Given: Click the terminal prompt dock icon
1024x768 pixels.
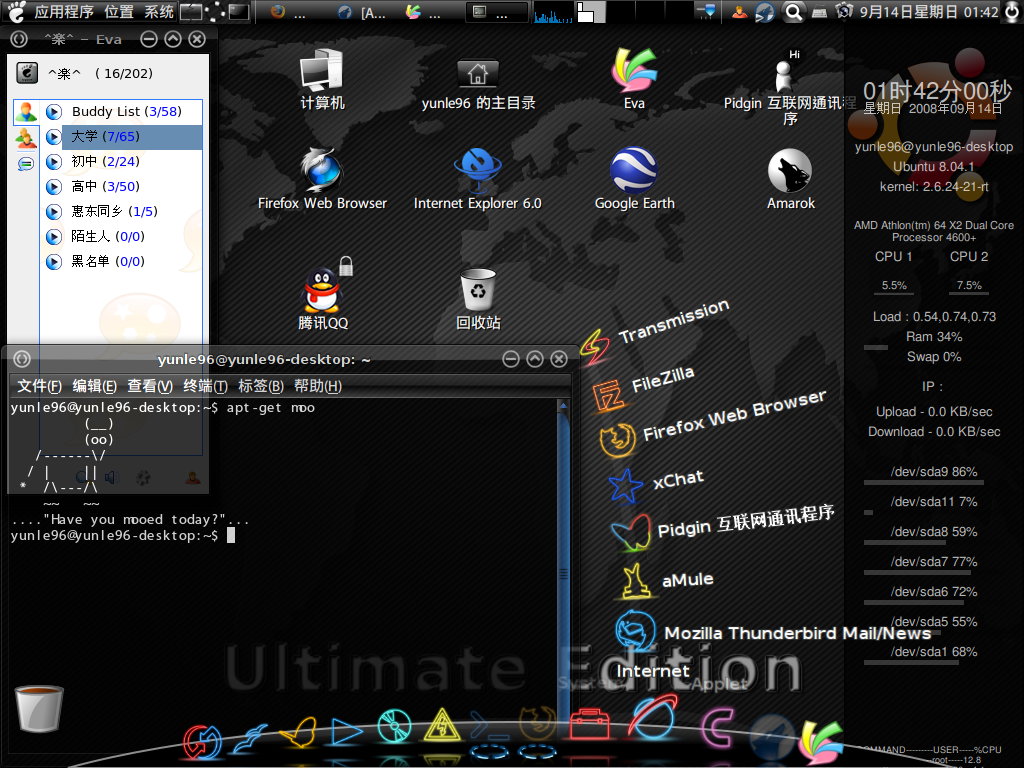Looking at the screenshot, I should coord(490,726).
